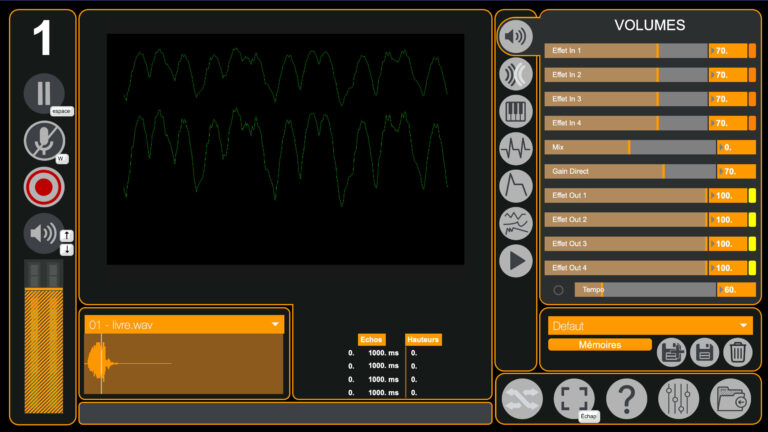This screenshot has width=768, height=432.
Task: Pause playback with the pause button
Action: 43,93
